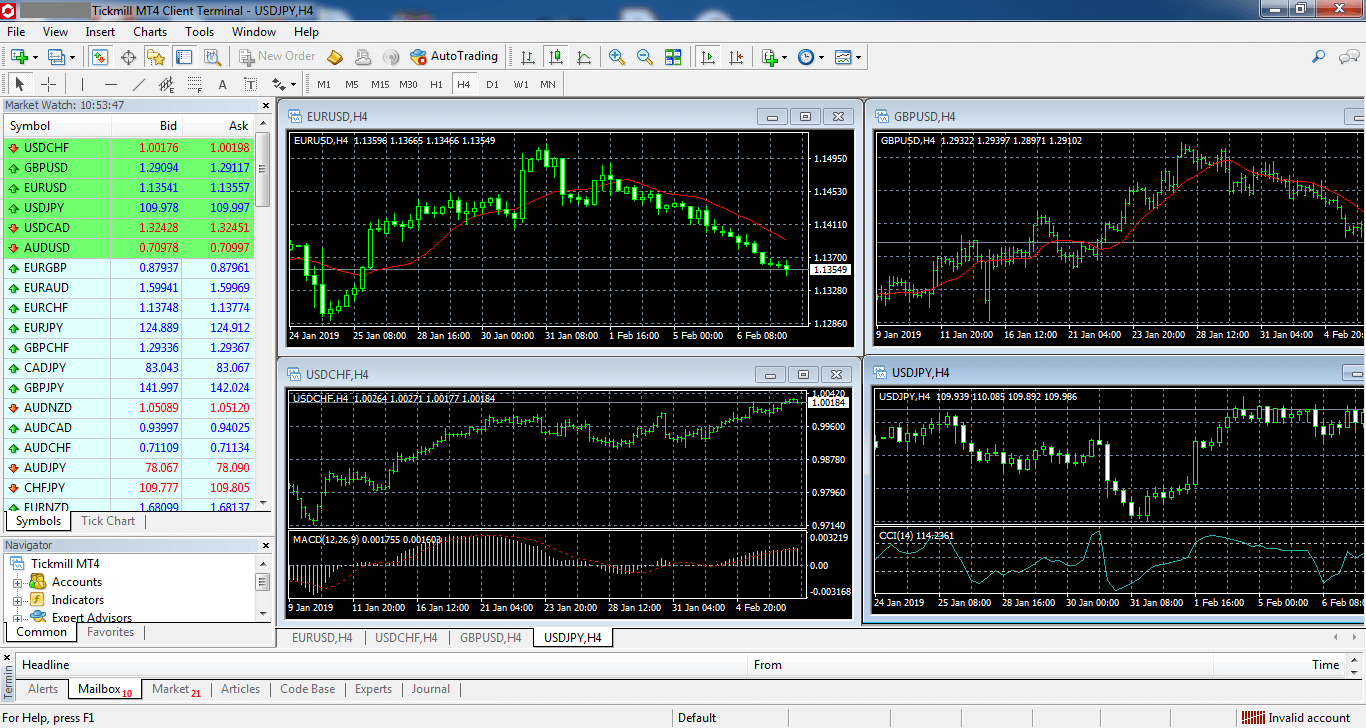Click the Zoom In magnifier icon
The width and height of the screenshot is (1366, 728).
(x=617, y=57)
